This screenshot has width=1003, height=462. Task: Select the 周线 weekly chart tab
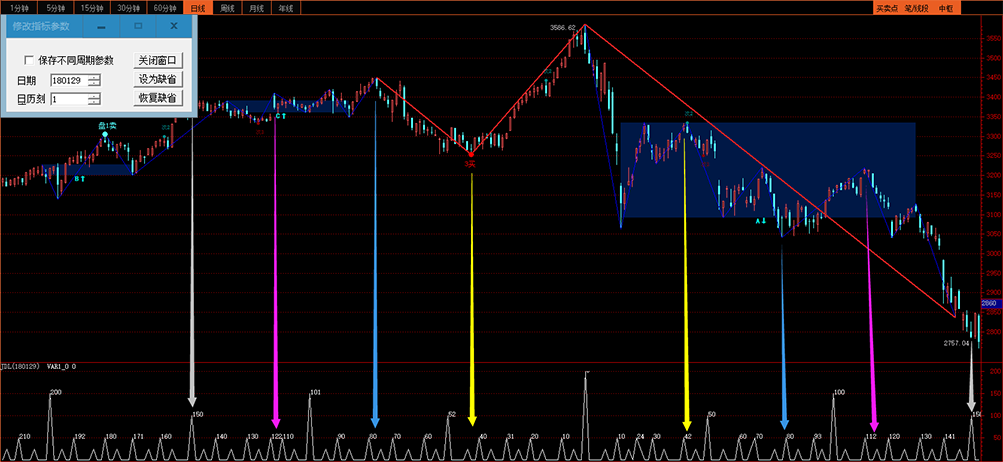227,8
